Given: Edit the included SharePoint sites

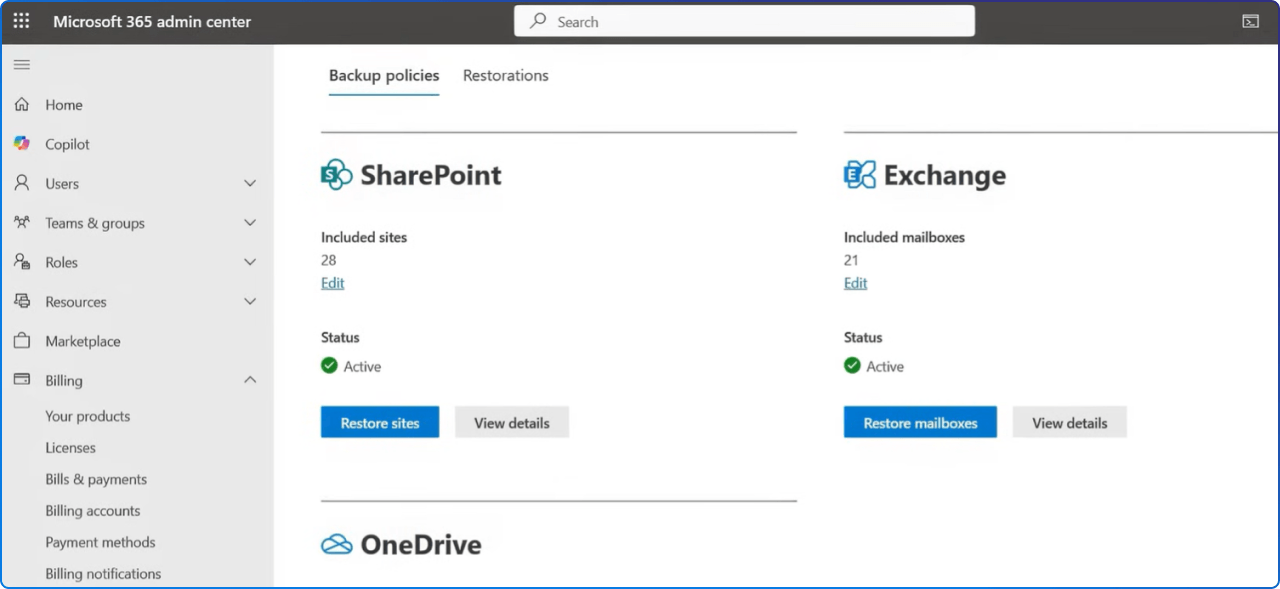Looking at the screenshot, I should [x=332, y=282].
